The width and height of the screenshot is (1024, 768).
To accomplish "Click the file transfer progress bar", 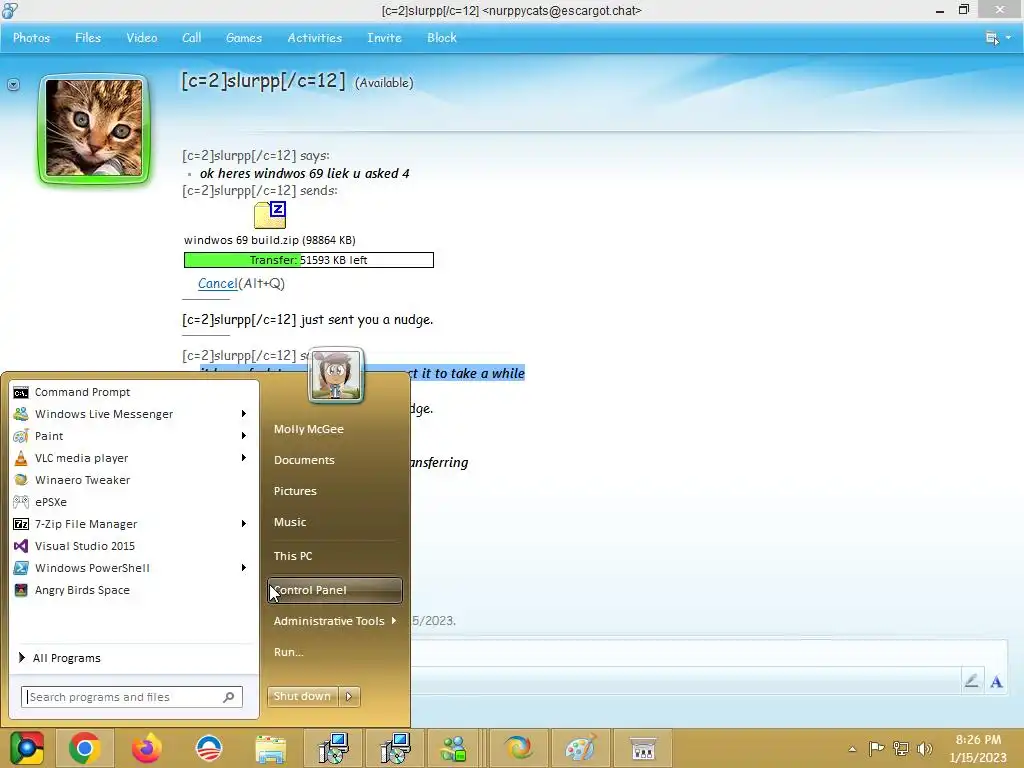I will pos(309,260).
